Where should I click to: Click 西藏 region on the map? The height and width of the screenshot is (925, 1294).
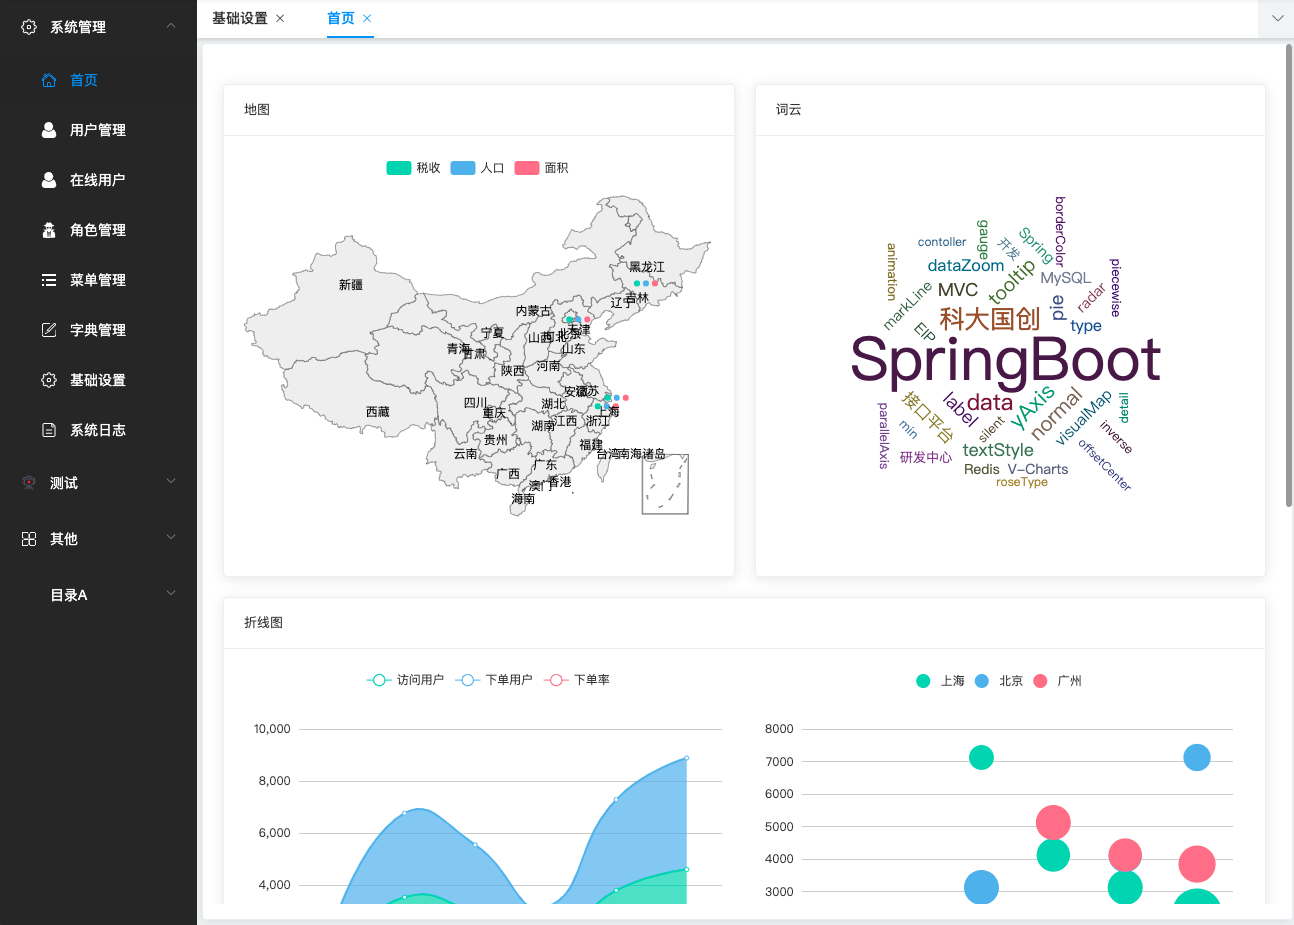tap(378, 412)
